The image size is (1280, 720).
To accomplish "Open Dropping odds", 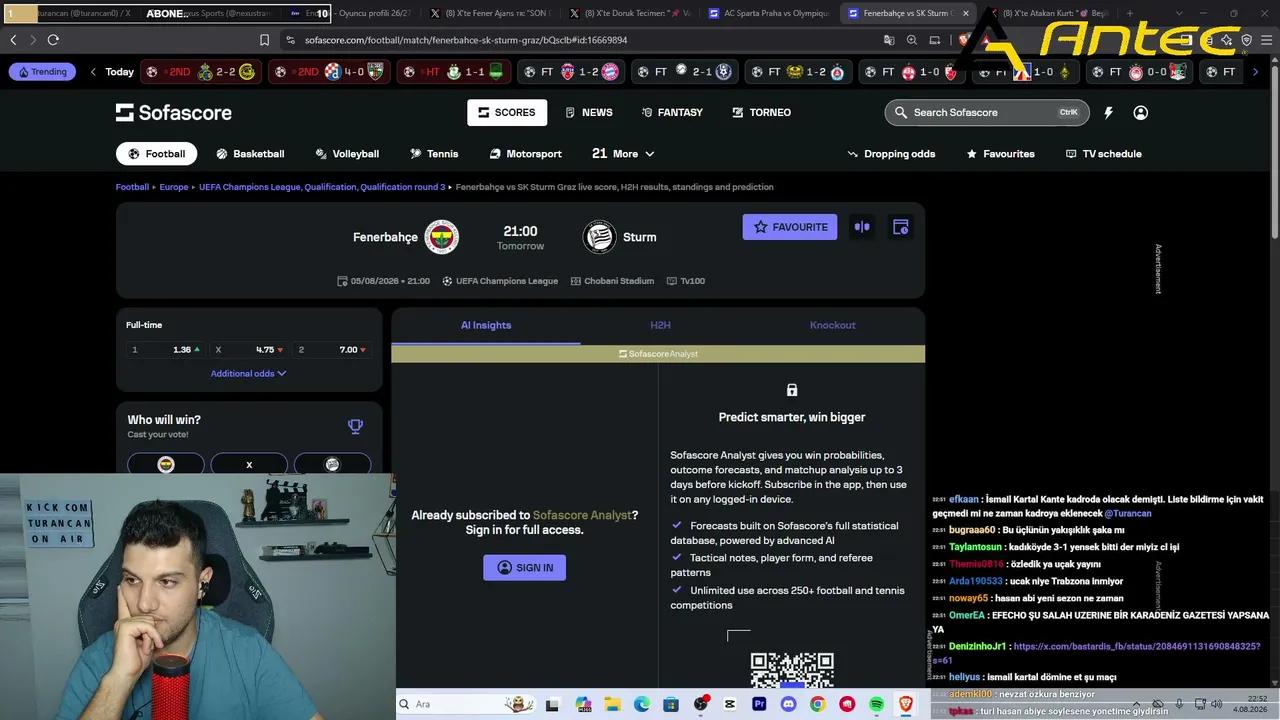I will point(891,154).
